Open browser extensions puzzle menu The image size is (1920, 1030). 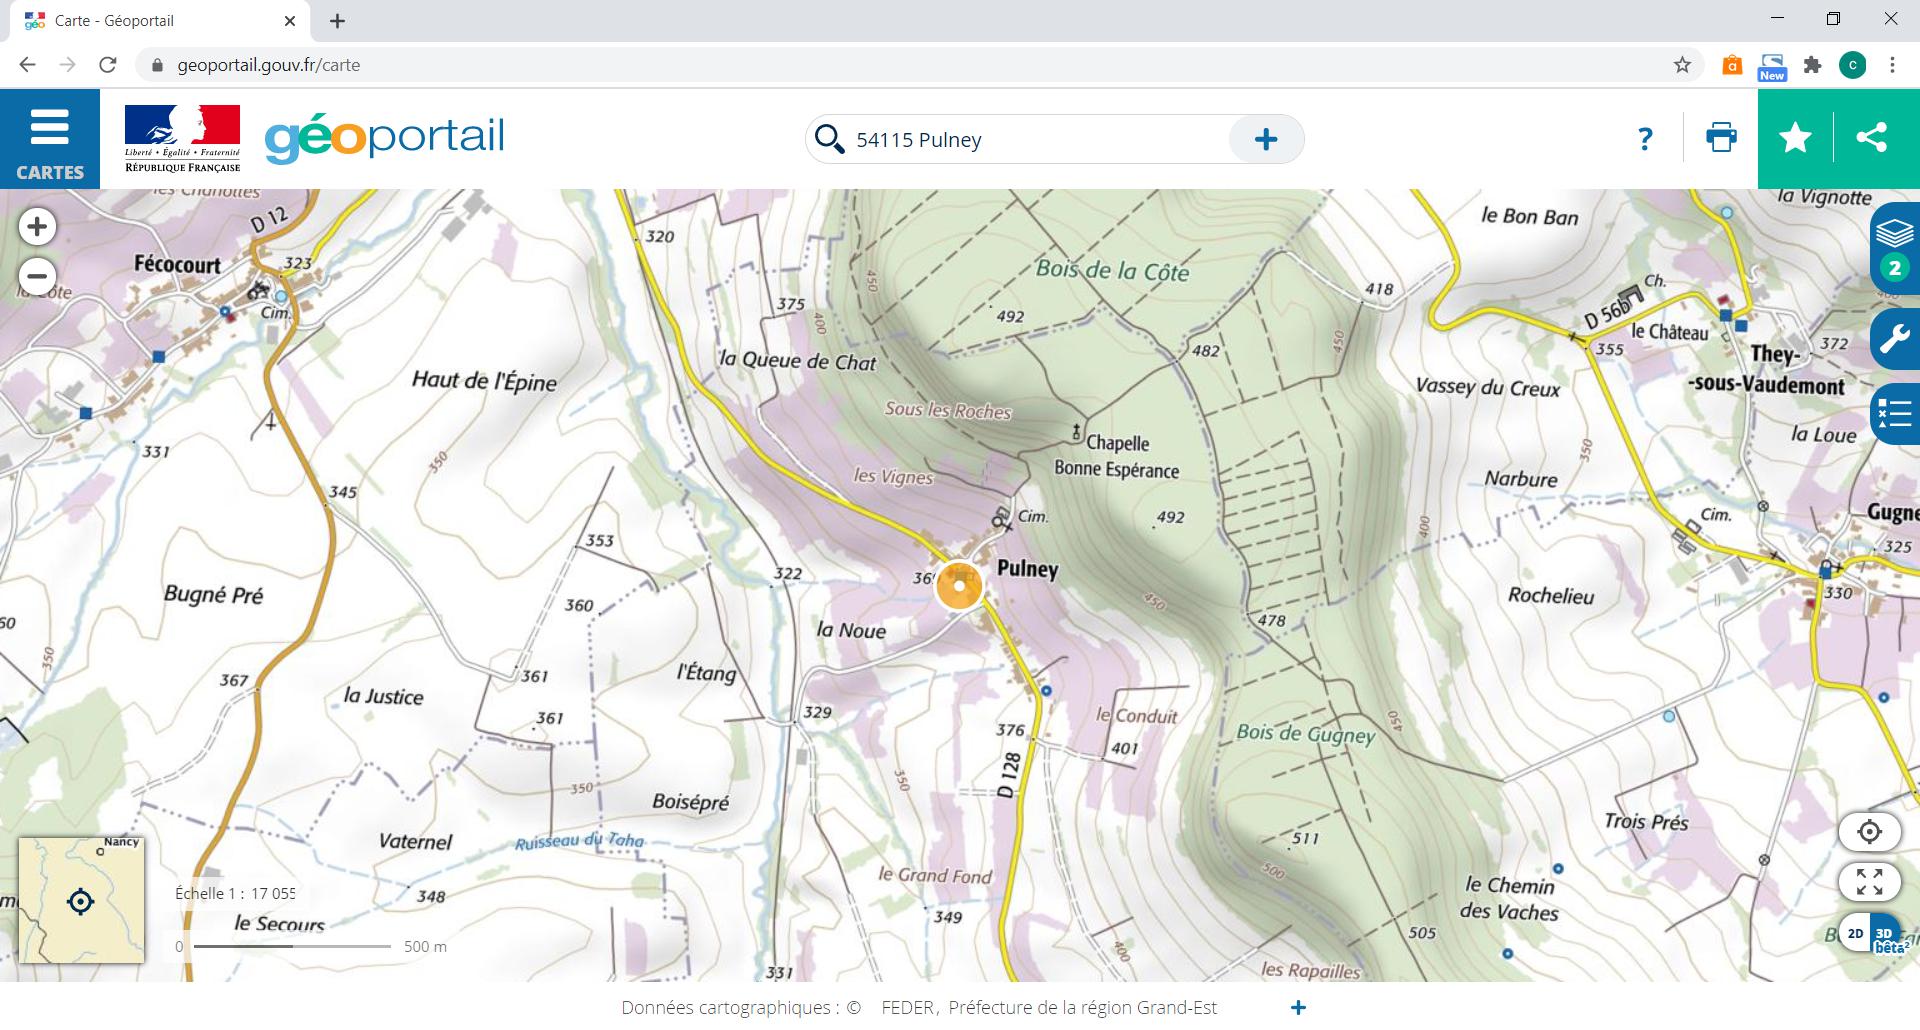pyautogui.click(x=1812, y=66)
